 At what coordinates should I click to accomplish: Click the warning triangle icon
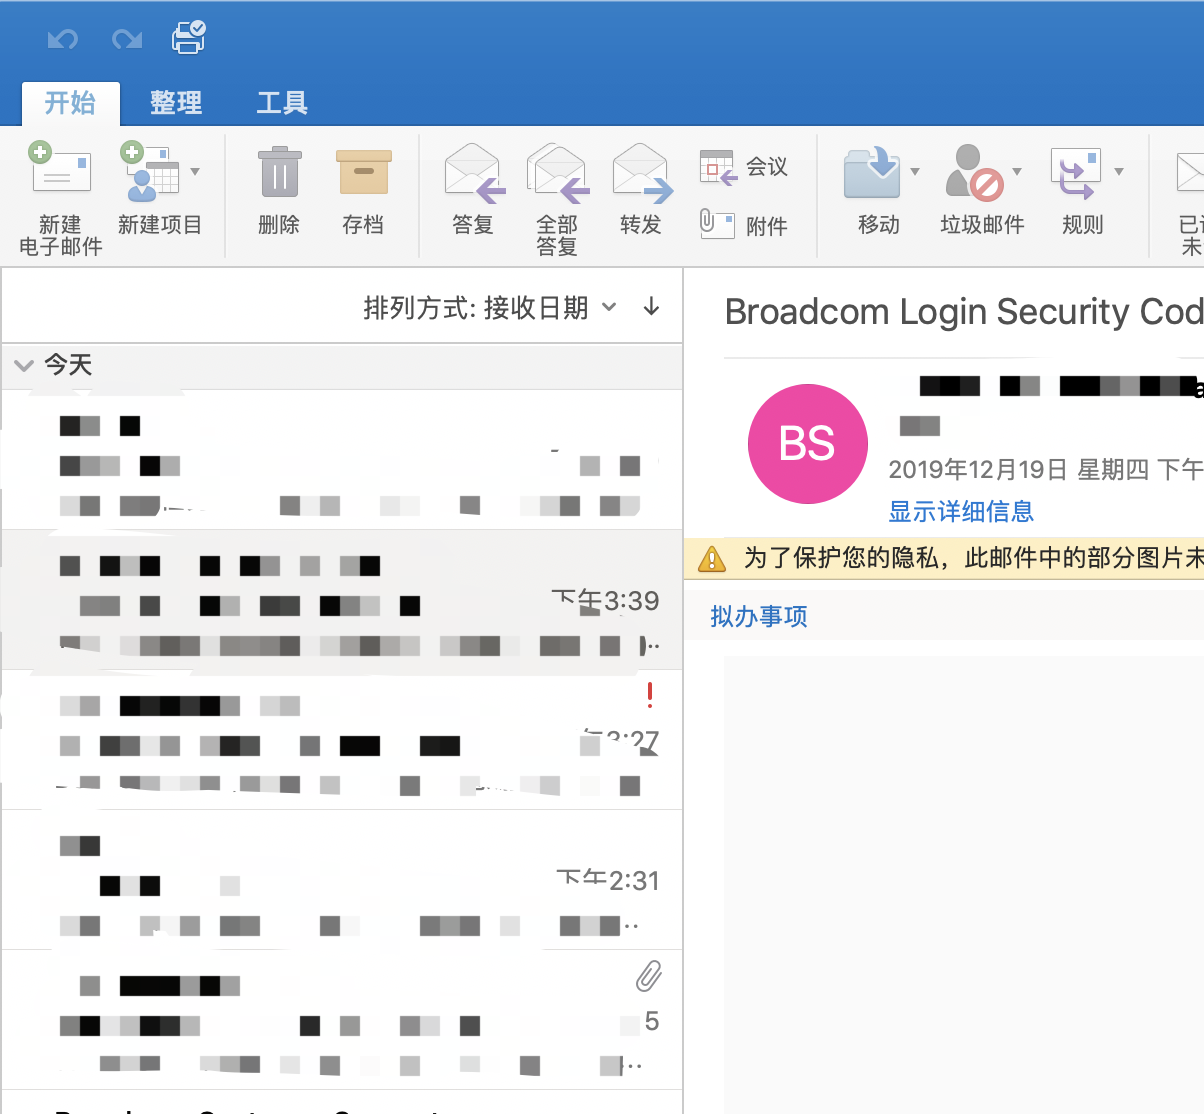coord(711,558)
